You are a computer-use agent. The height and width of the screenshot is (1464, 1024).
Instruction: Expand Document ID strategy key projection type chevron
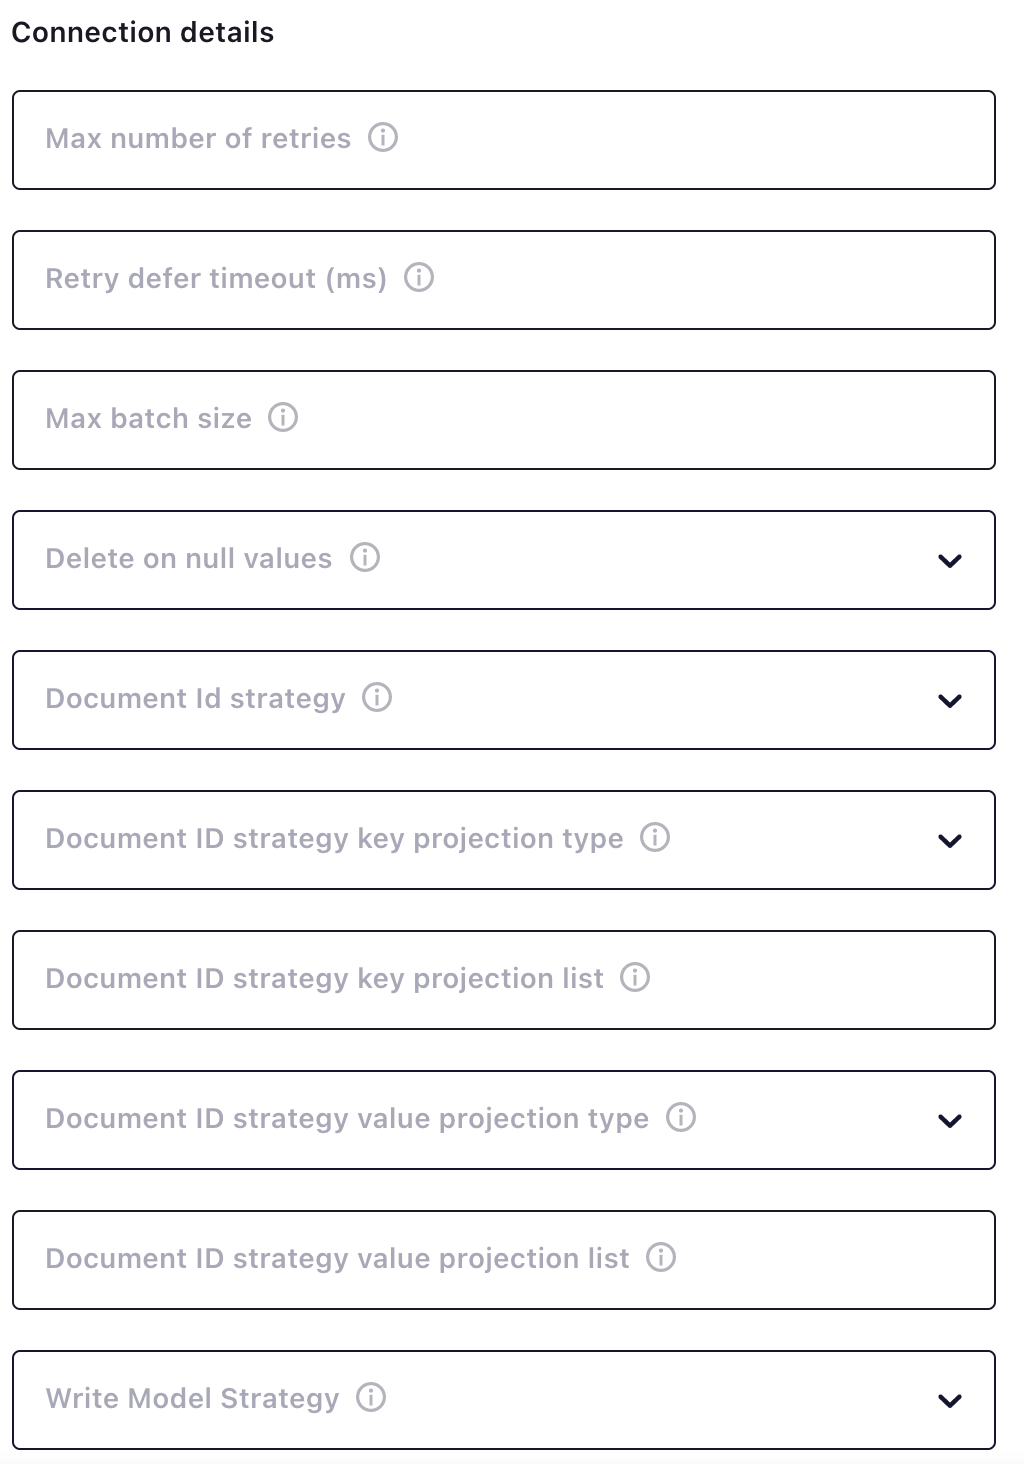click(950, 840)
